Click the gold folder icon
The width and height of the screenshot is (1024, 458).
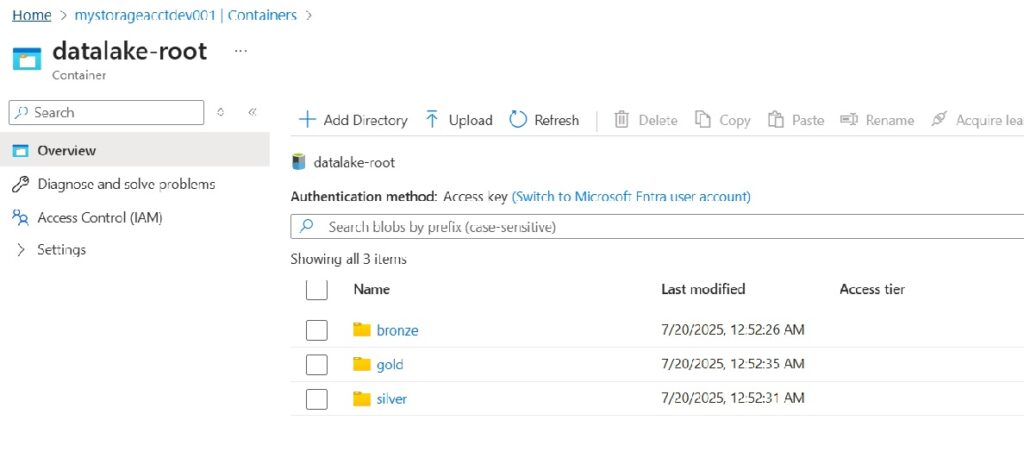coord(362,364)
